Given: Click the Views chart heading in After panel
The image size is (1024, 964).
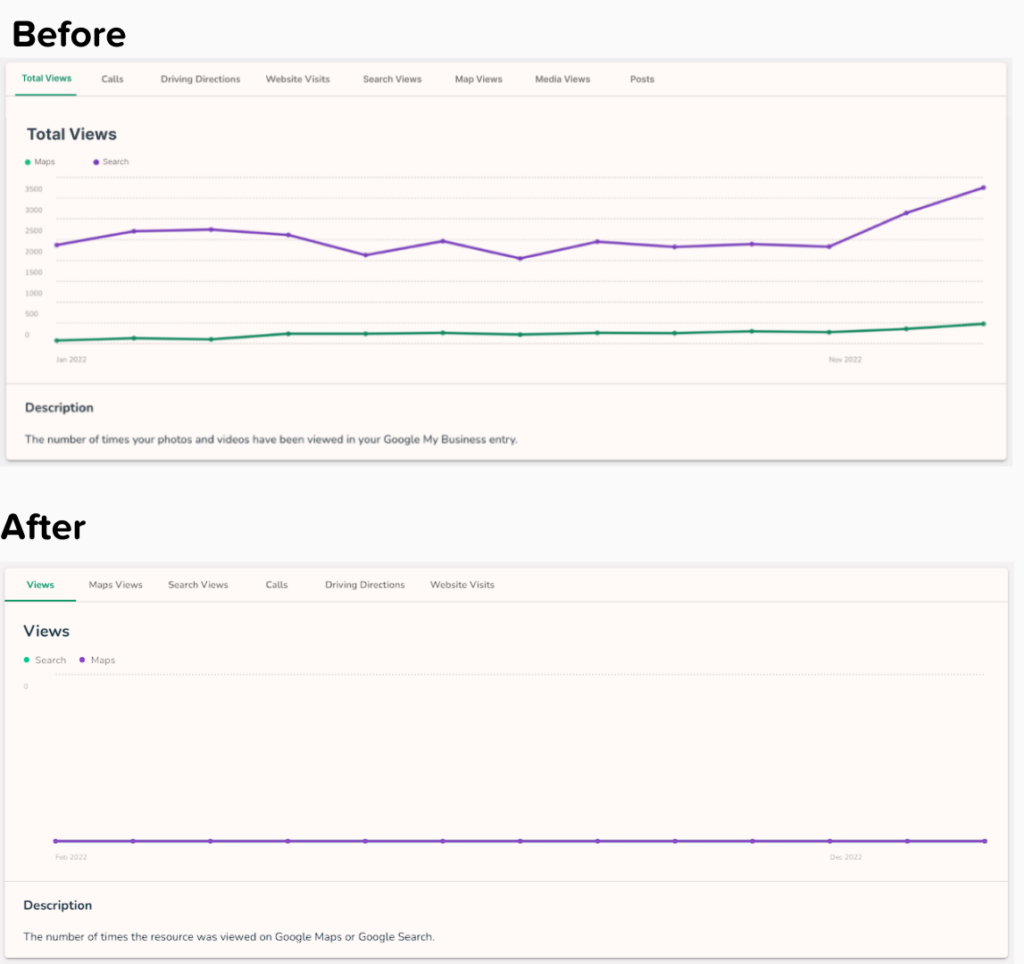Looking at the screenshot, I should pos(46,631).
